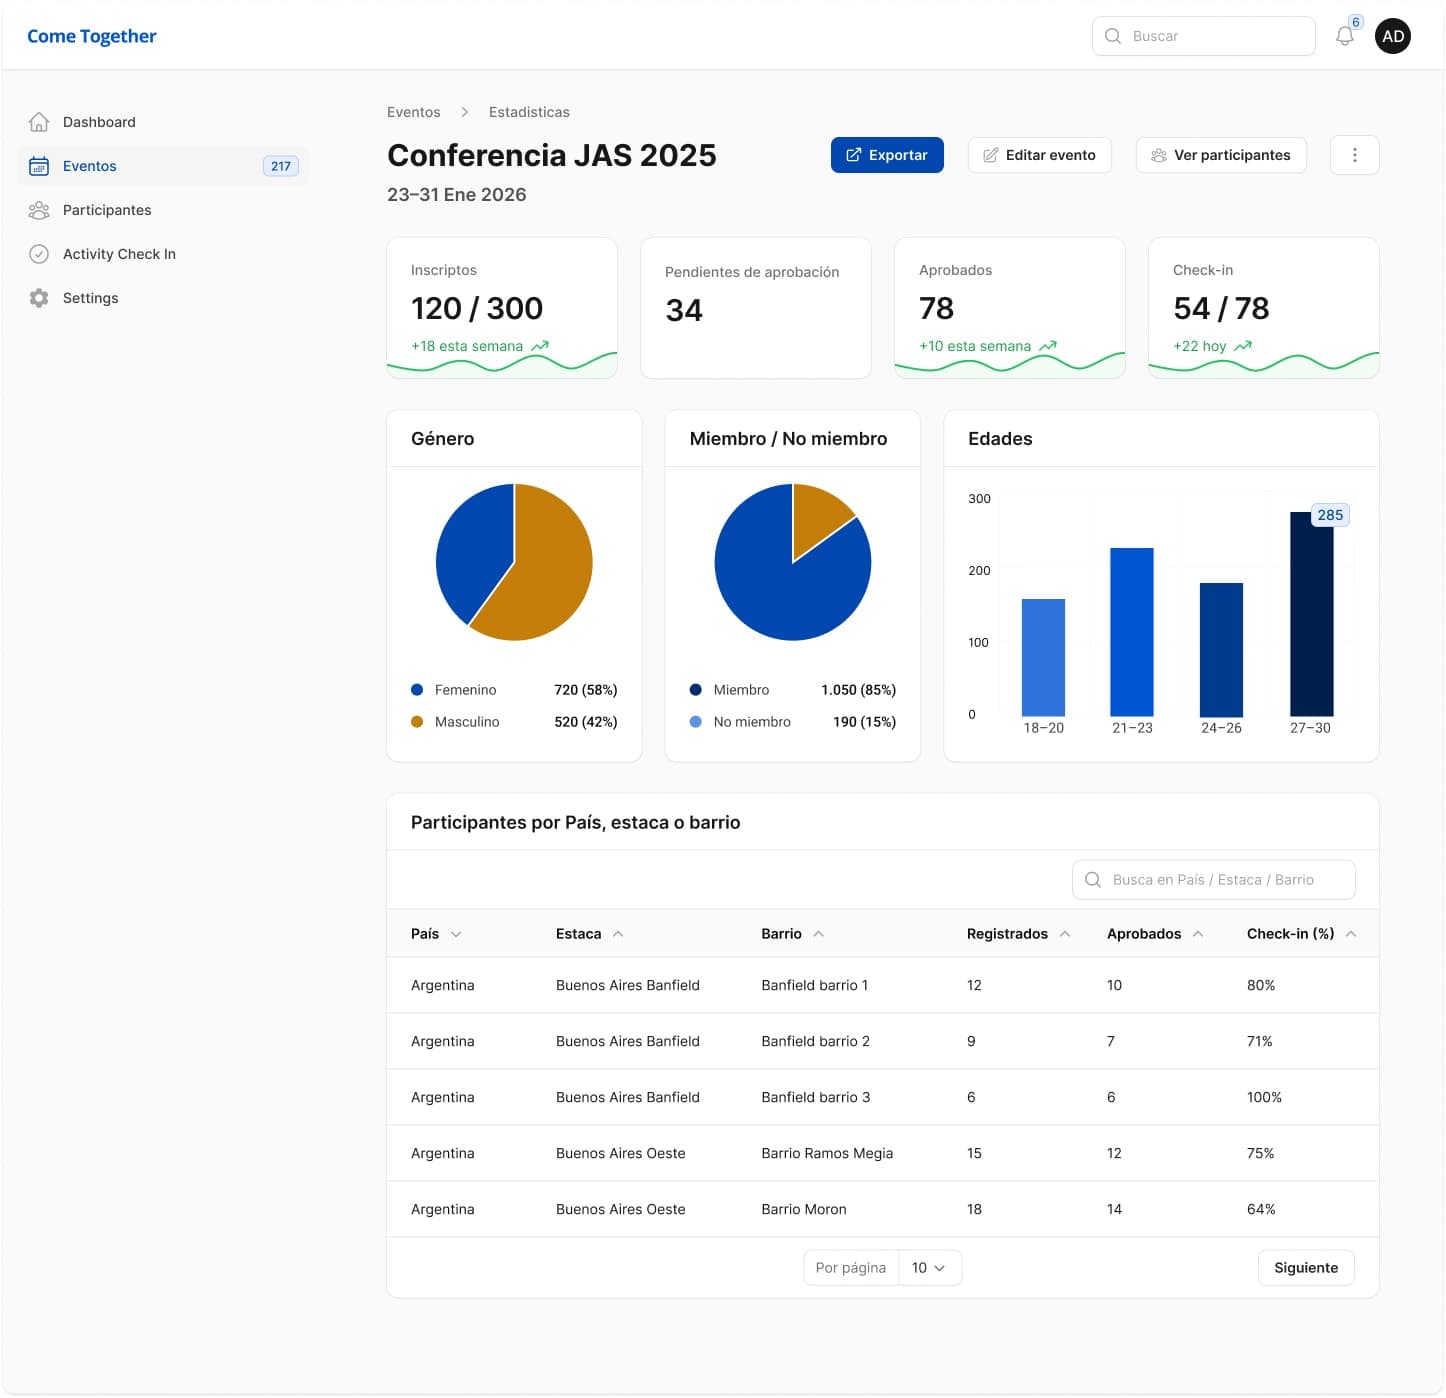Sort table by Check-in (%) column arrow
Viewport: 1446px width, 1398px height.
1351,934
